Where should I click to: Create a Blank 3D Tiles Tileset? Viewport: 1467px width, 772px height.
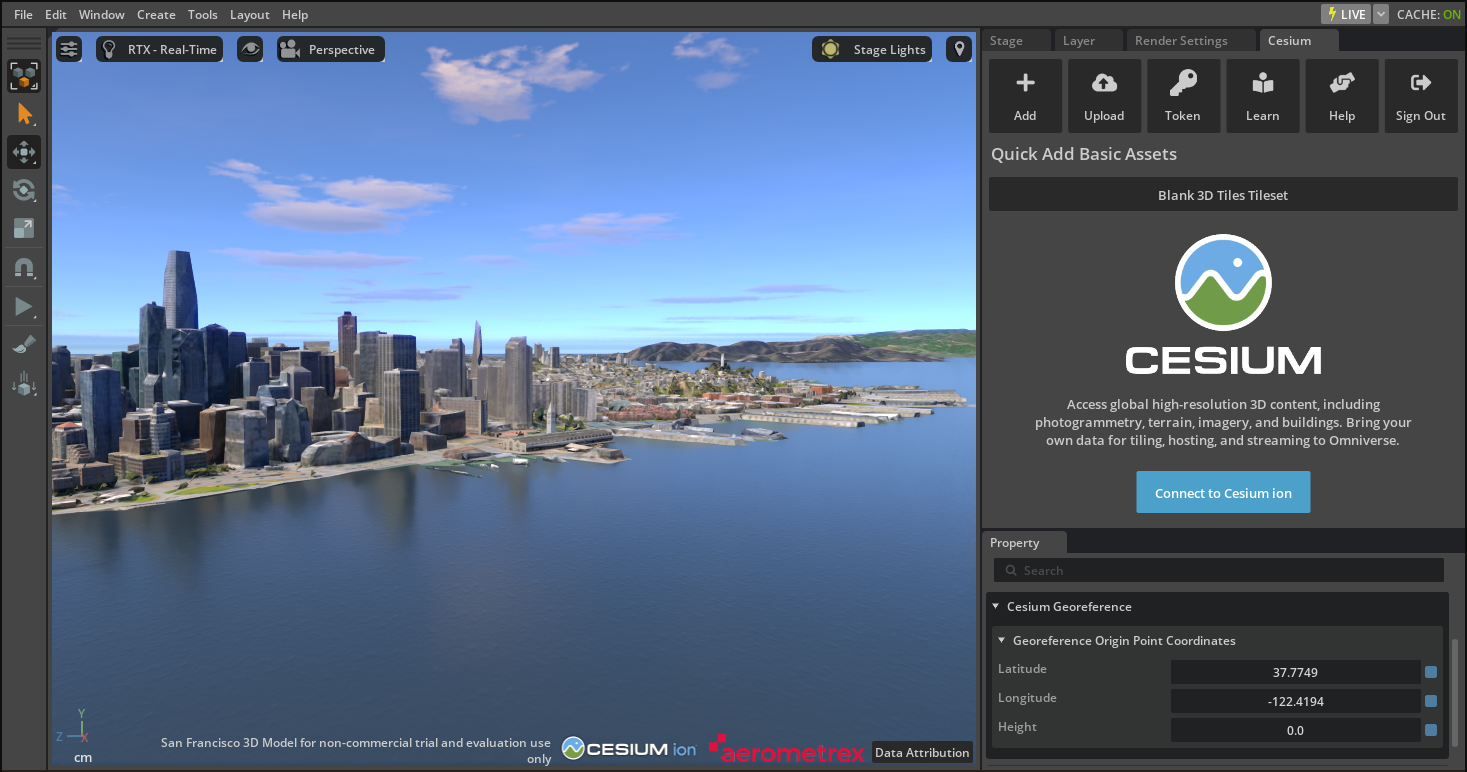(x=1222, y=194)
